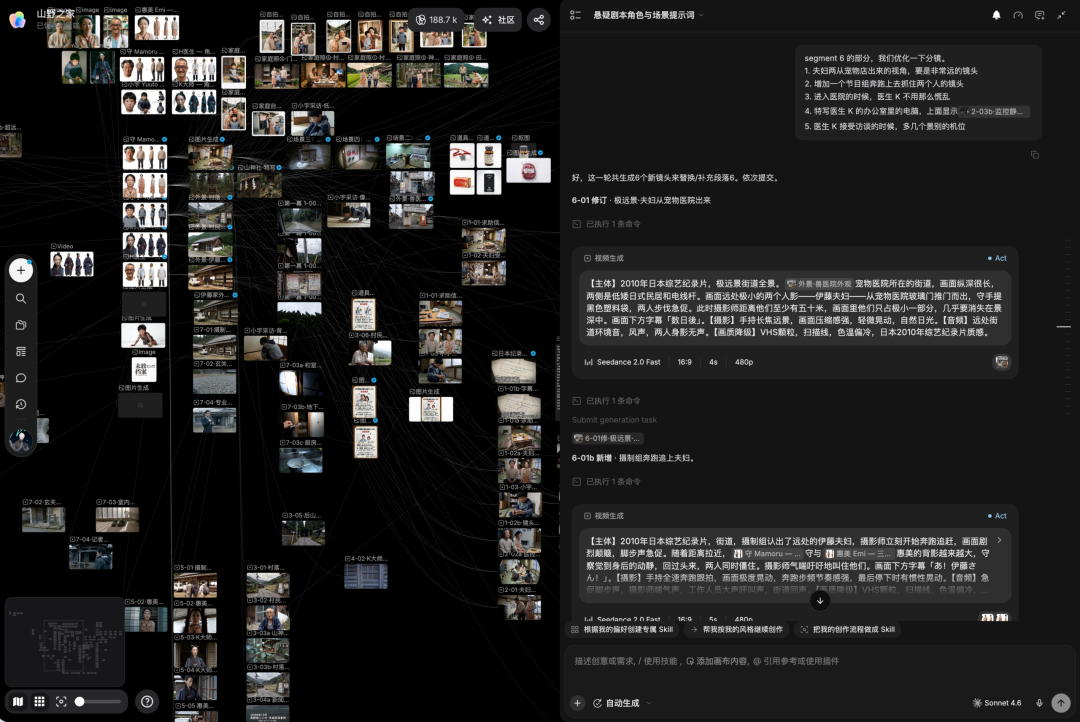Click the add node plus button in sidebar
Screen dimensions: 1080x722
(21, 270)
